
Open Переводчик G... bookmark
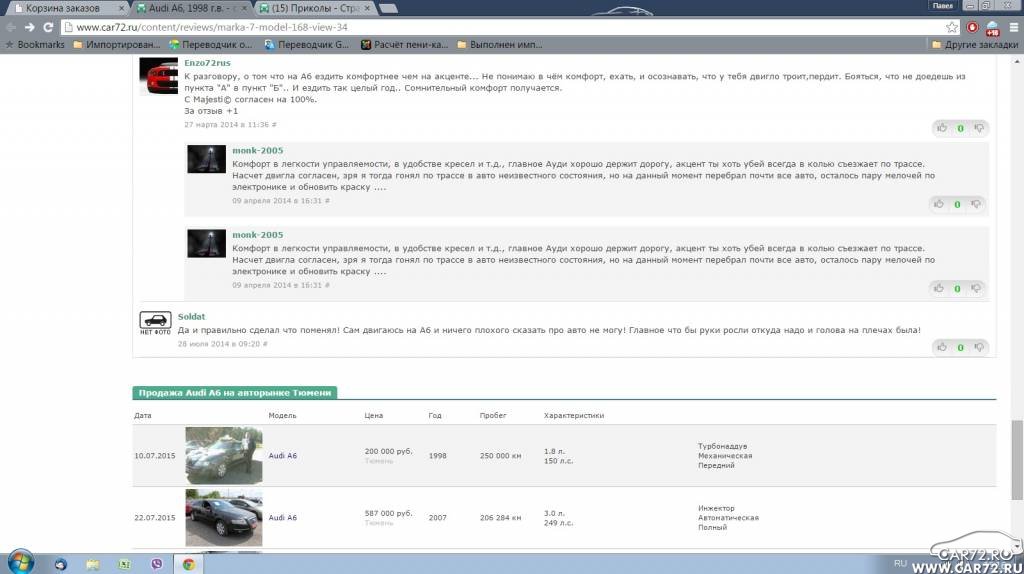point(307,44)
